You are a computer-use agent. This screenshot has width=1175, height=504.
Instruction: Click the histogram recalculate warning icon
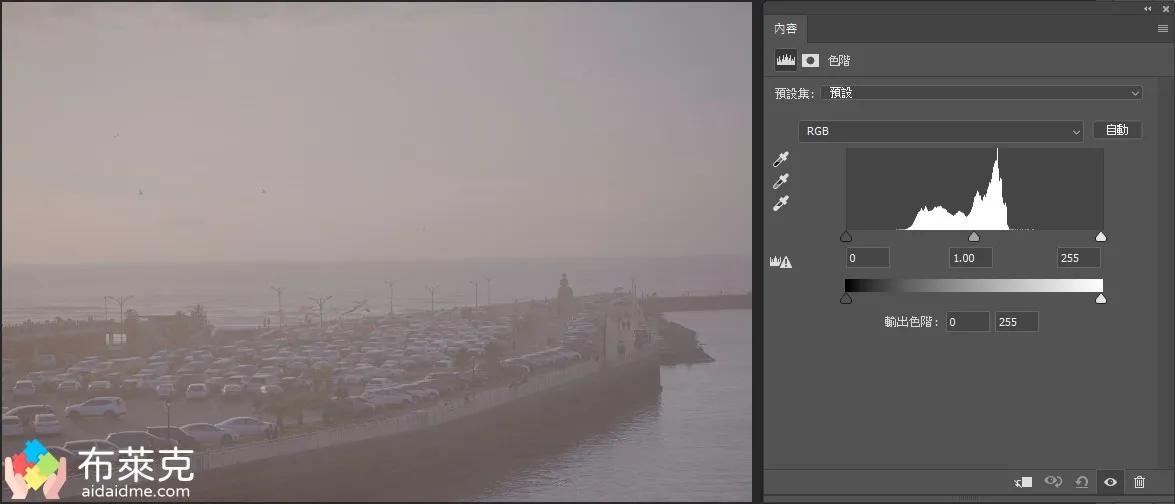(781, 262)
